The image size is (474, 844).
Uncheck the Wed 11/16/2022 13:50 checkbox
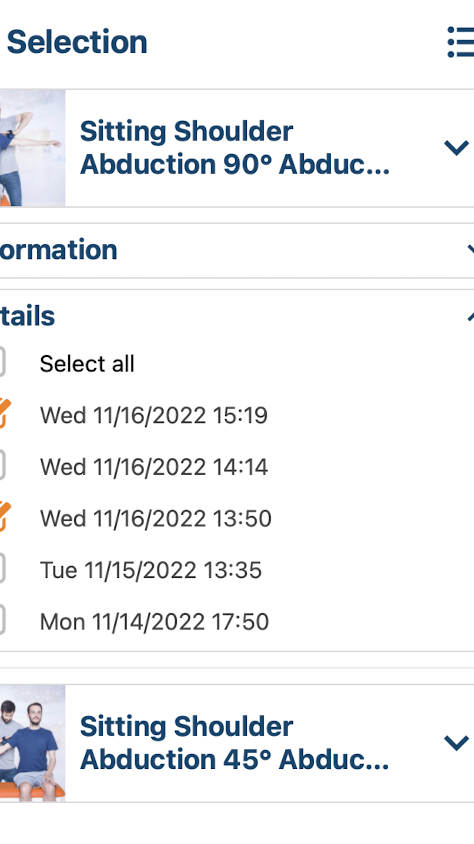[4, 517]
